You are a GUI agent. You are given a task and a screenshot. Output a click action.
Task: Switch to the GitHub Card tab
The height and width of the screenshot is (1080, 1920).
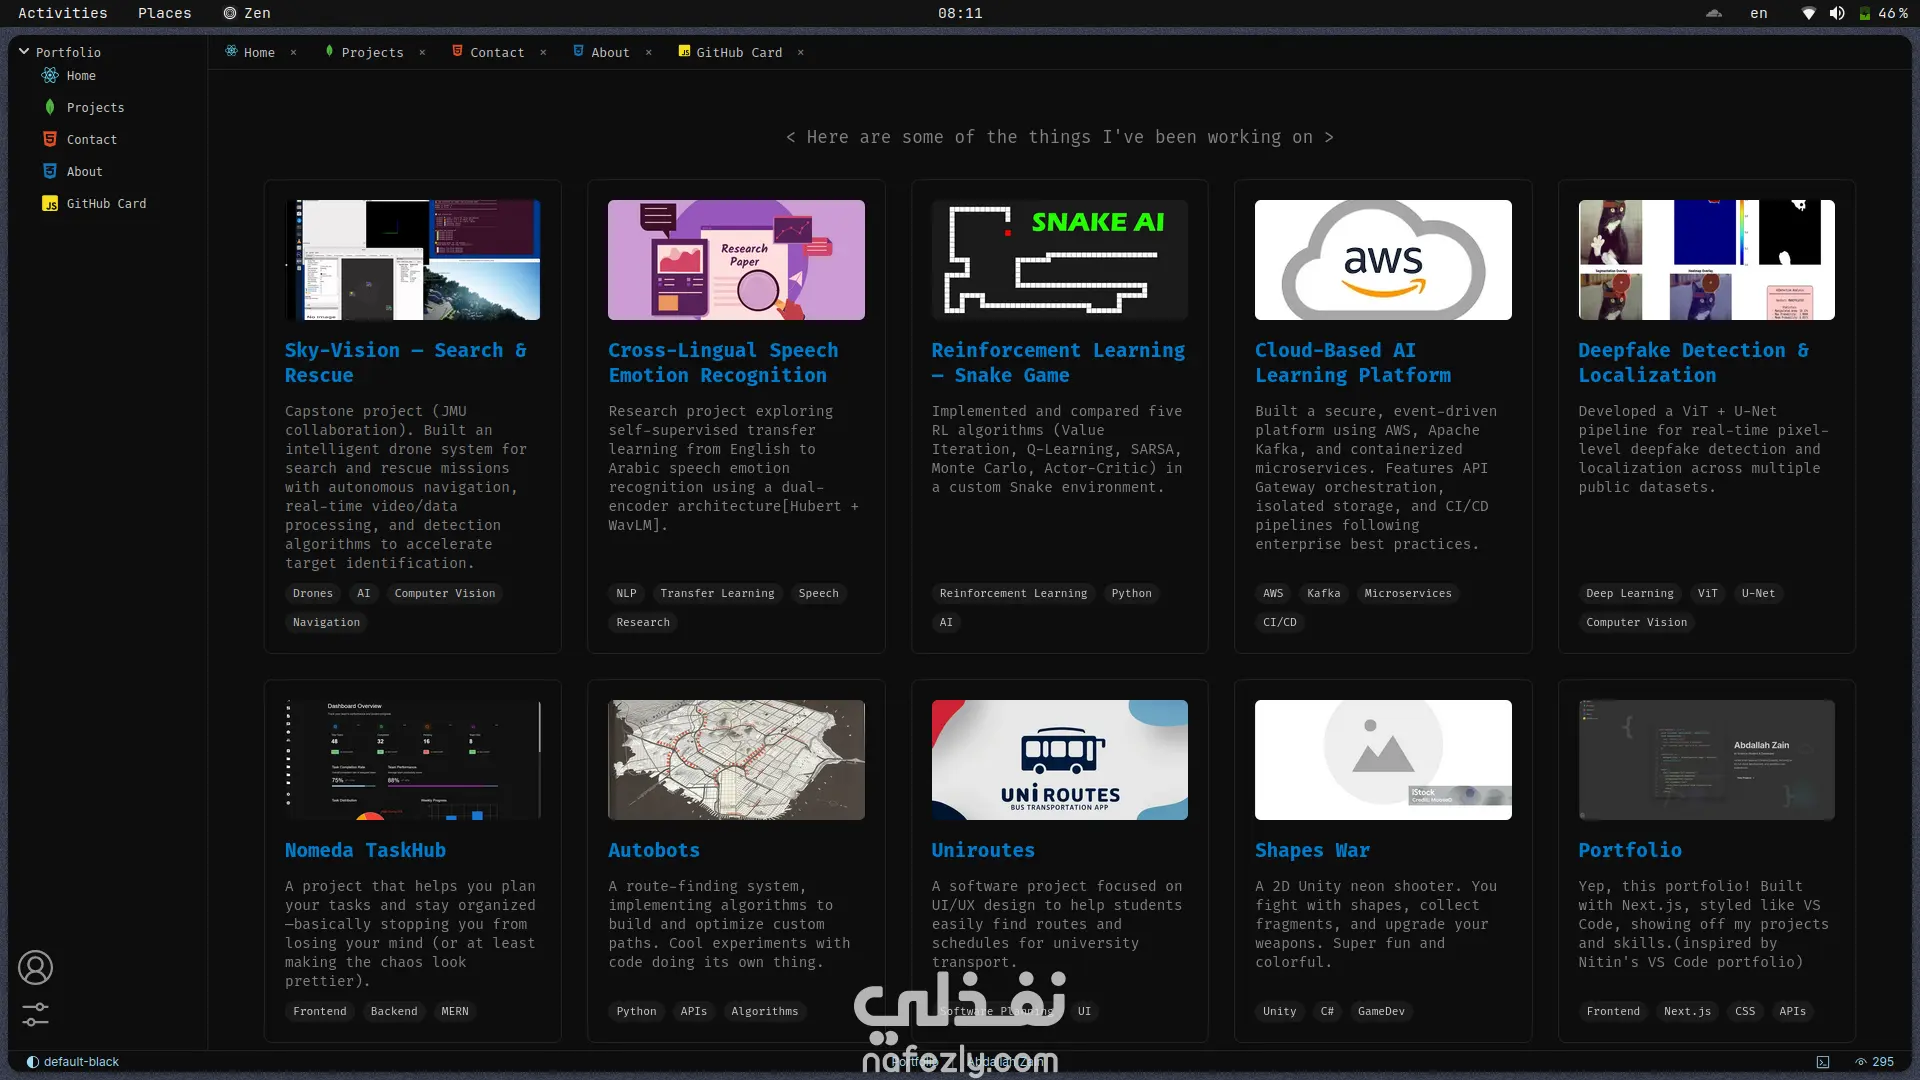coord(738,52)
